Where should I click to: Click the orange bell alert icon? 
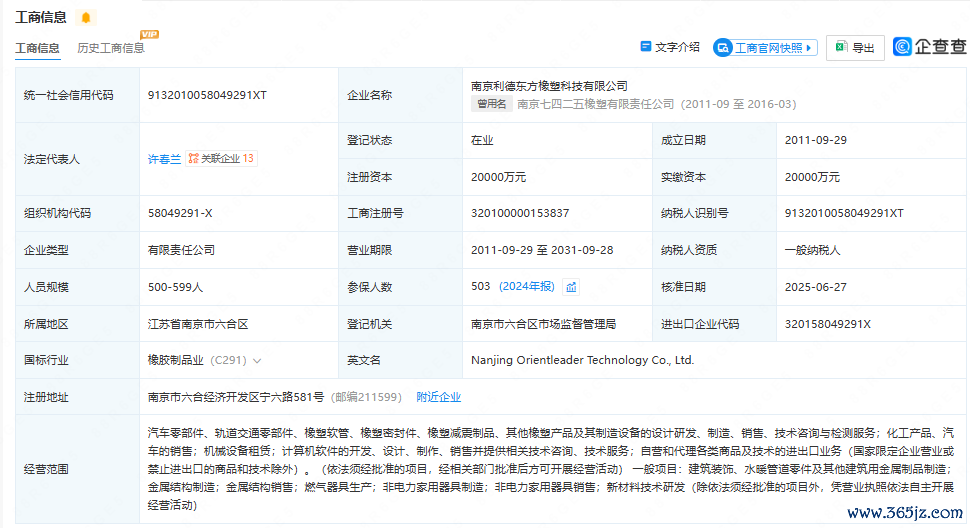86,17
